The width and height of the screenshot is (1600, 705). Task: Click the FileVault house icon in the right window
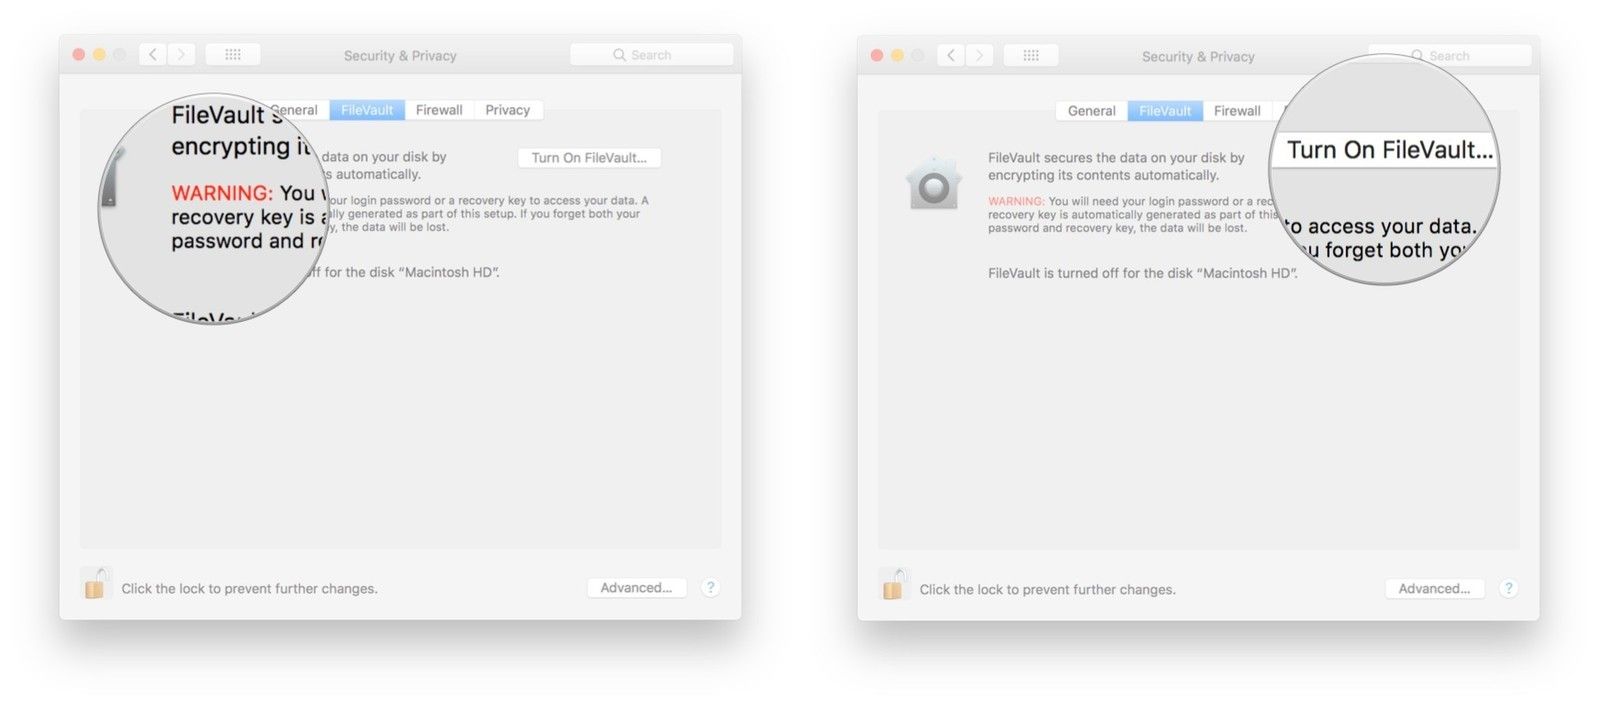pos(933,184)
